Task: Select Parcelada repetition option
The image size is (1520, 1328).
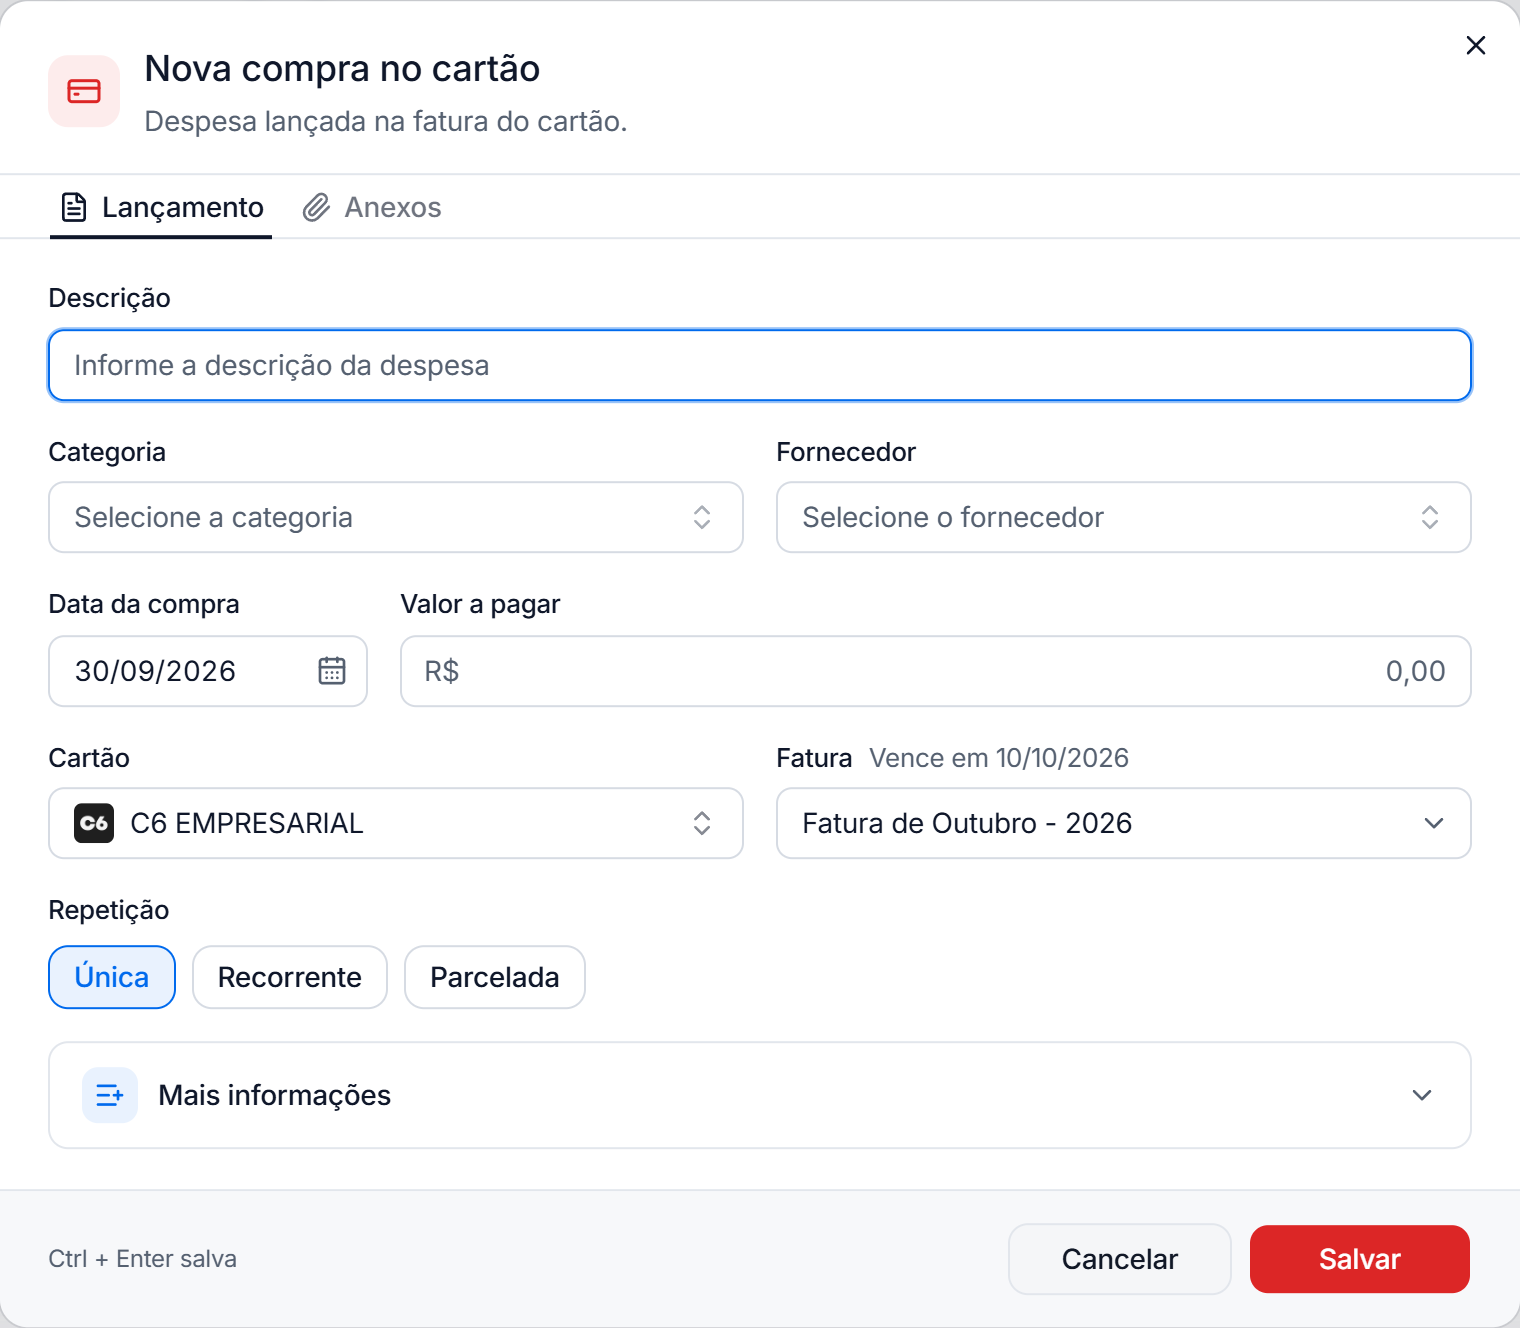Action: (x=495, y=977)
